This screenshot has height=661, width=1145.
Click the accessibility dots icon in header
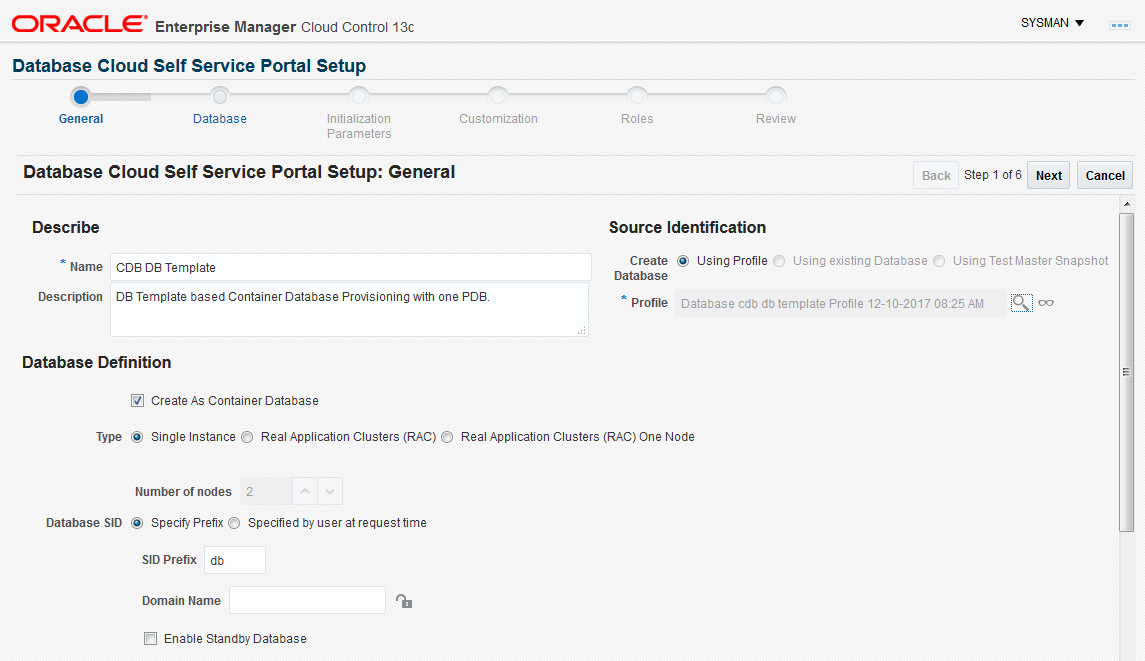1120,24
